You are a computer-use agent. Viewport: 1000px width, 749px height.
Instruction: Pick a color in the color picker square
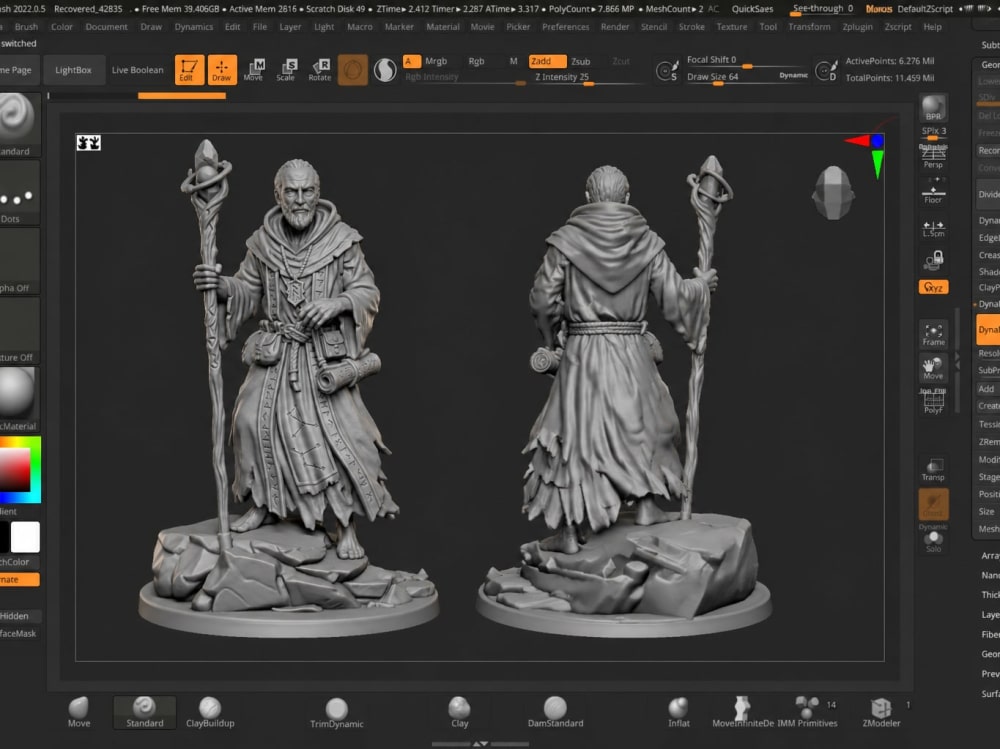pos(15,469)
